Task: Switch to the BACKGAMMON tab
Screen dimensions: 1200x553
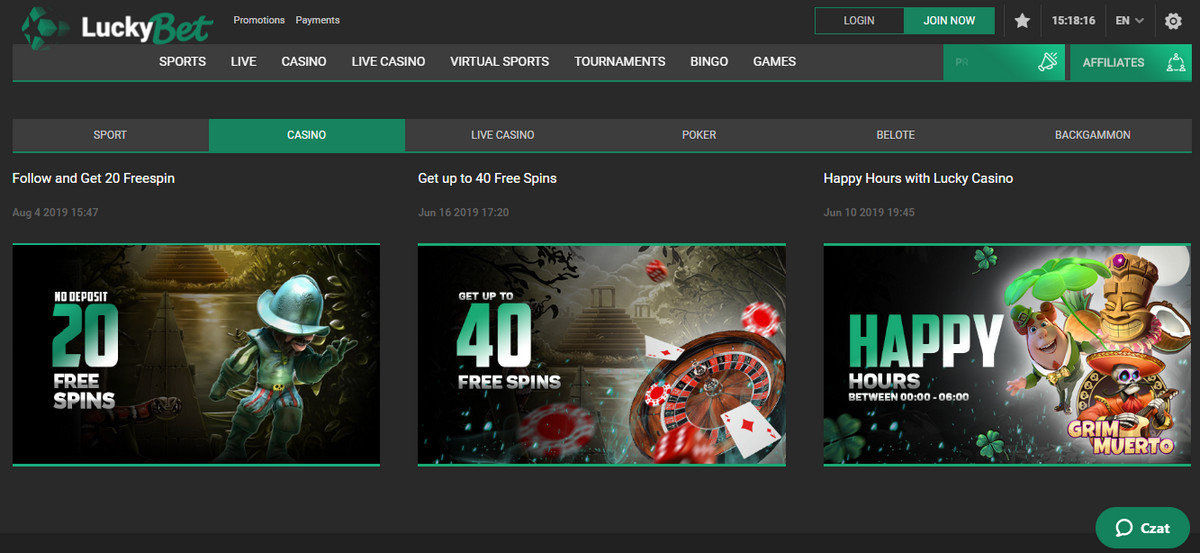Action: tap(1092, 135)
